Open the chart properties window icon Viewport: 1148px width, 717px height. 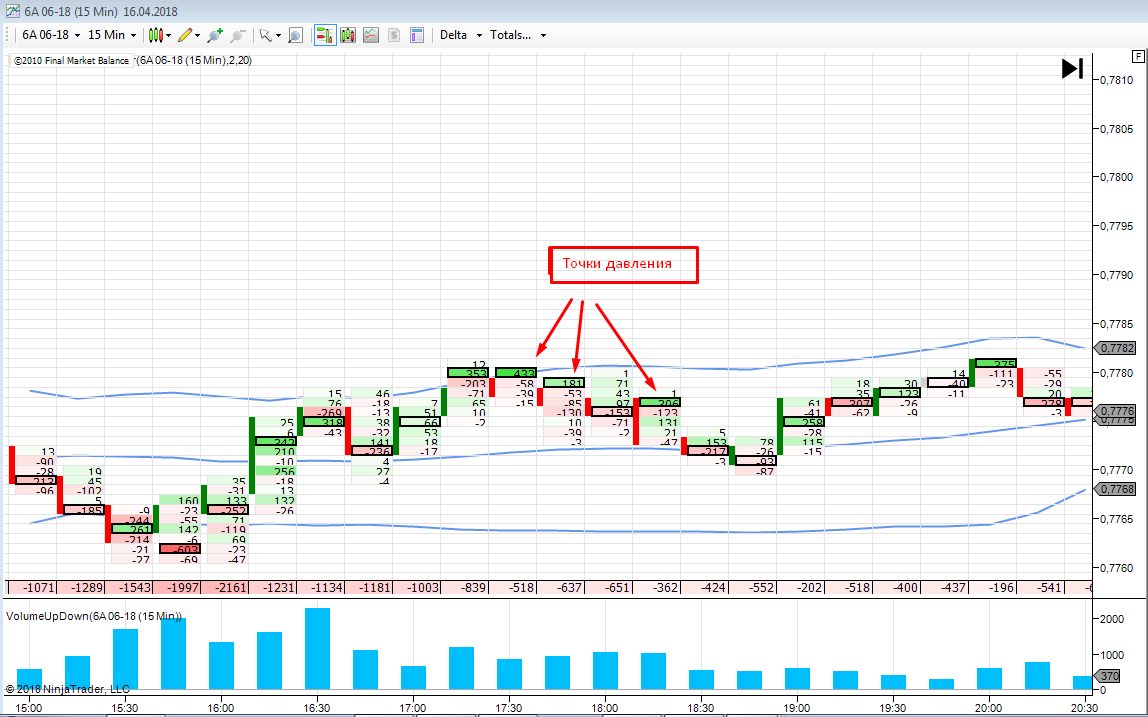click(417, 35)
